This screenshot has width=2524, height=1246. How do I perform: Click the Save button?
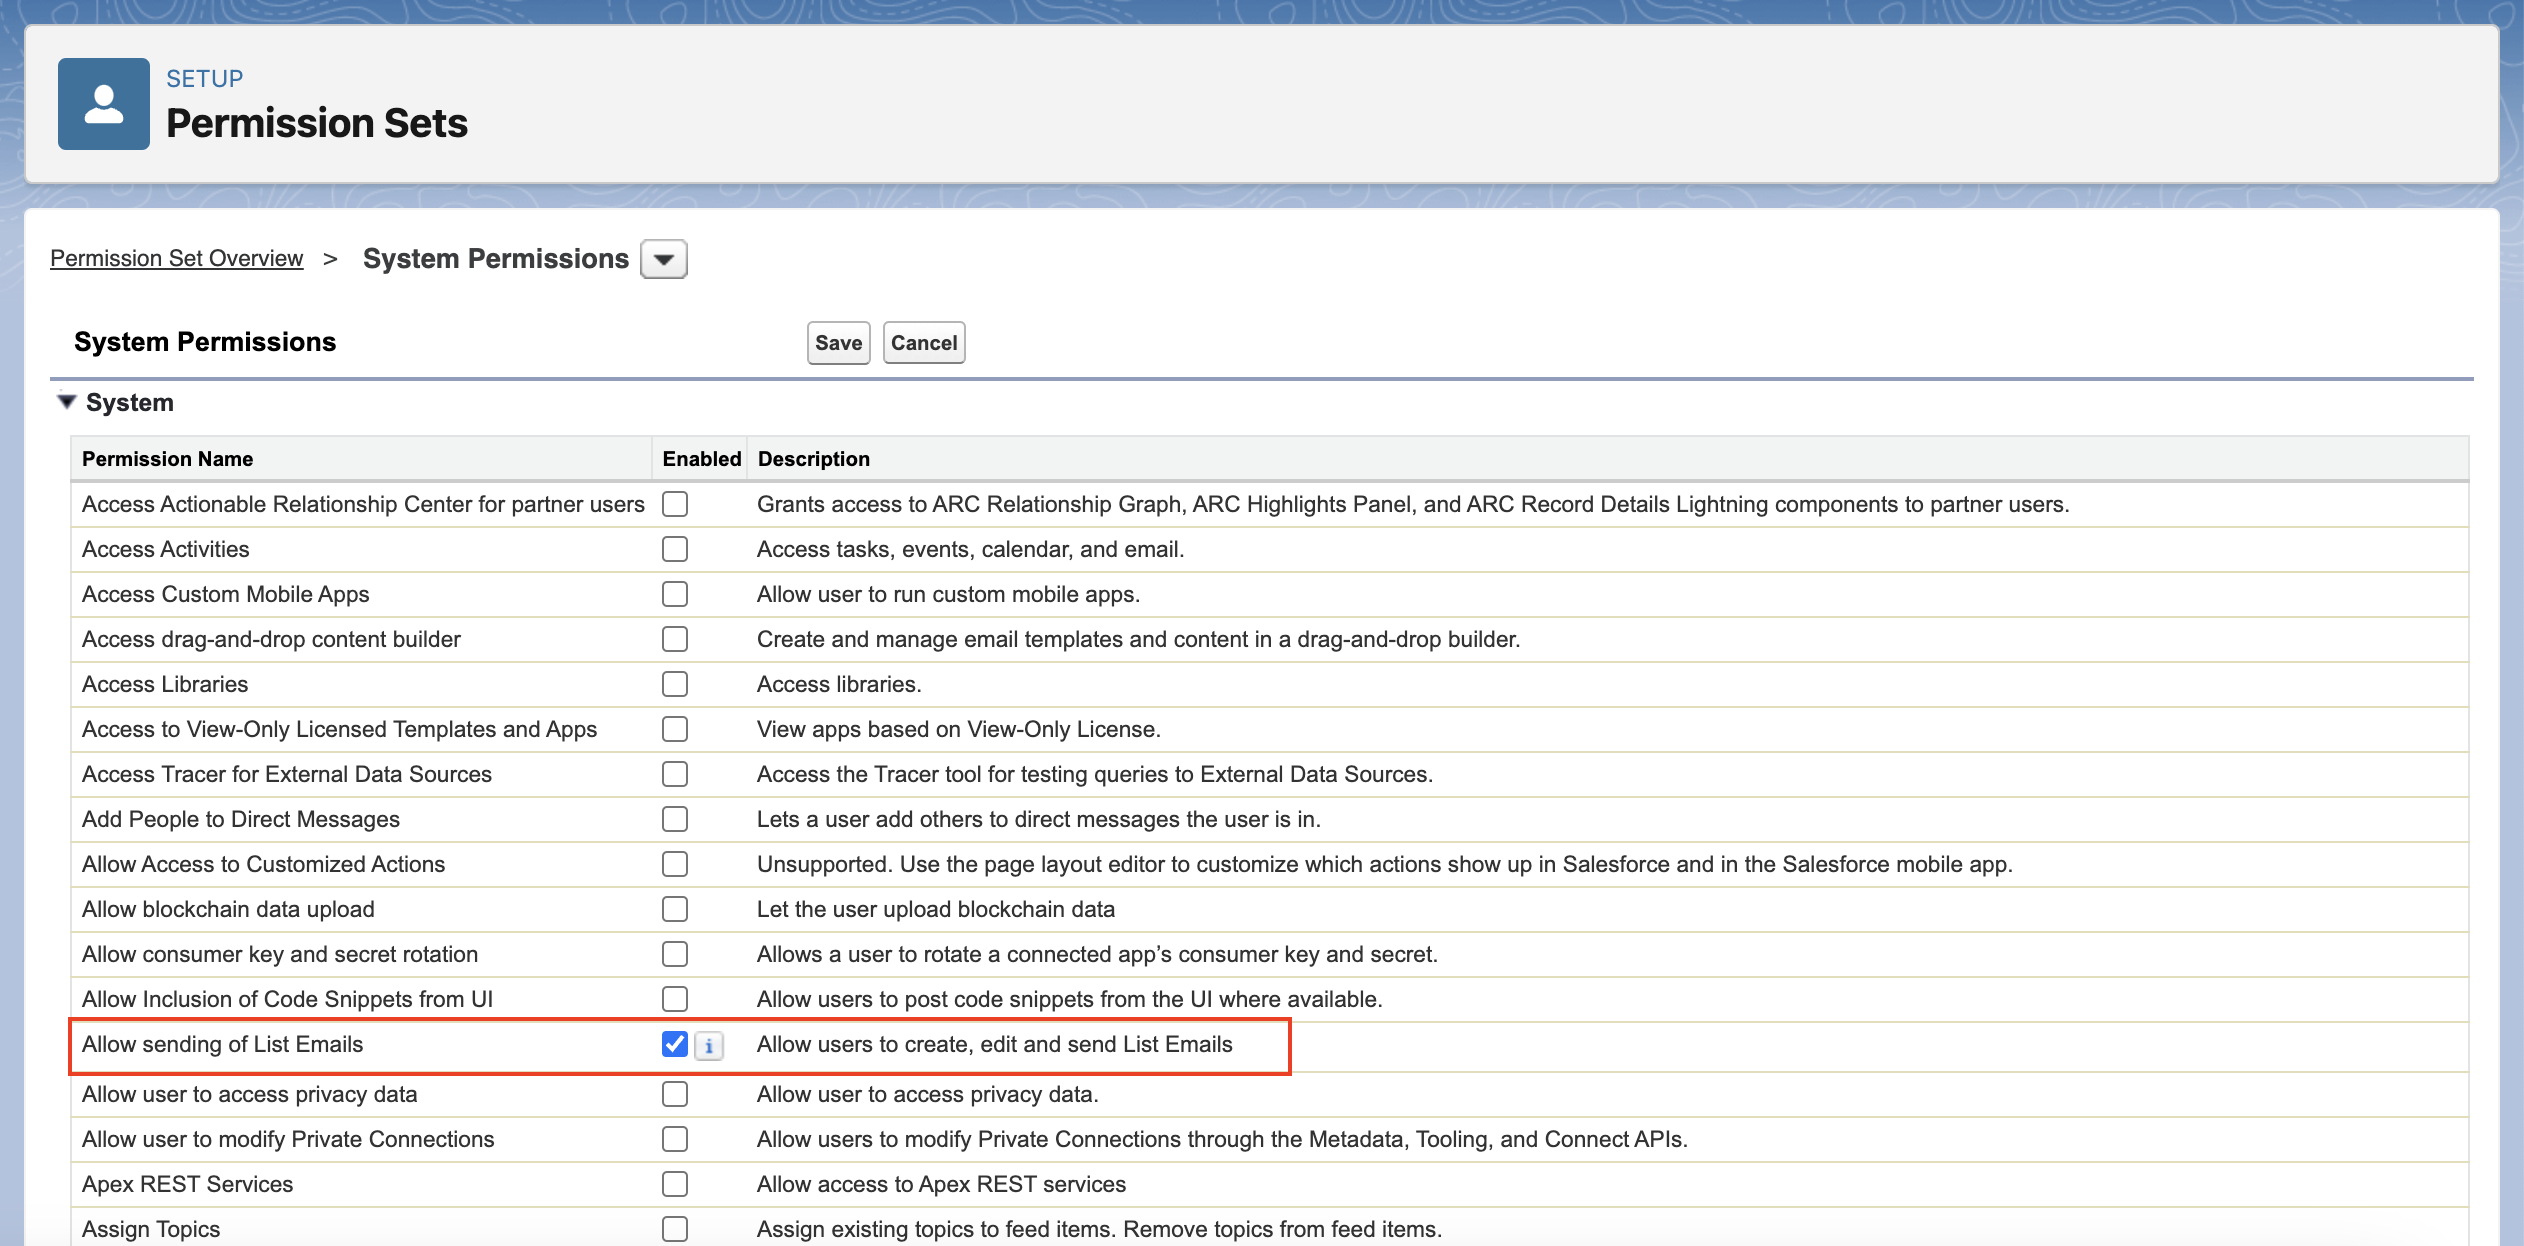click(839, 343)
